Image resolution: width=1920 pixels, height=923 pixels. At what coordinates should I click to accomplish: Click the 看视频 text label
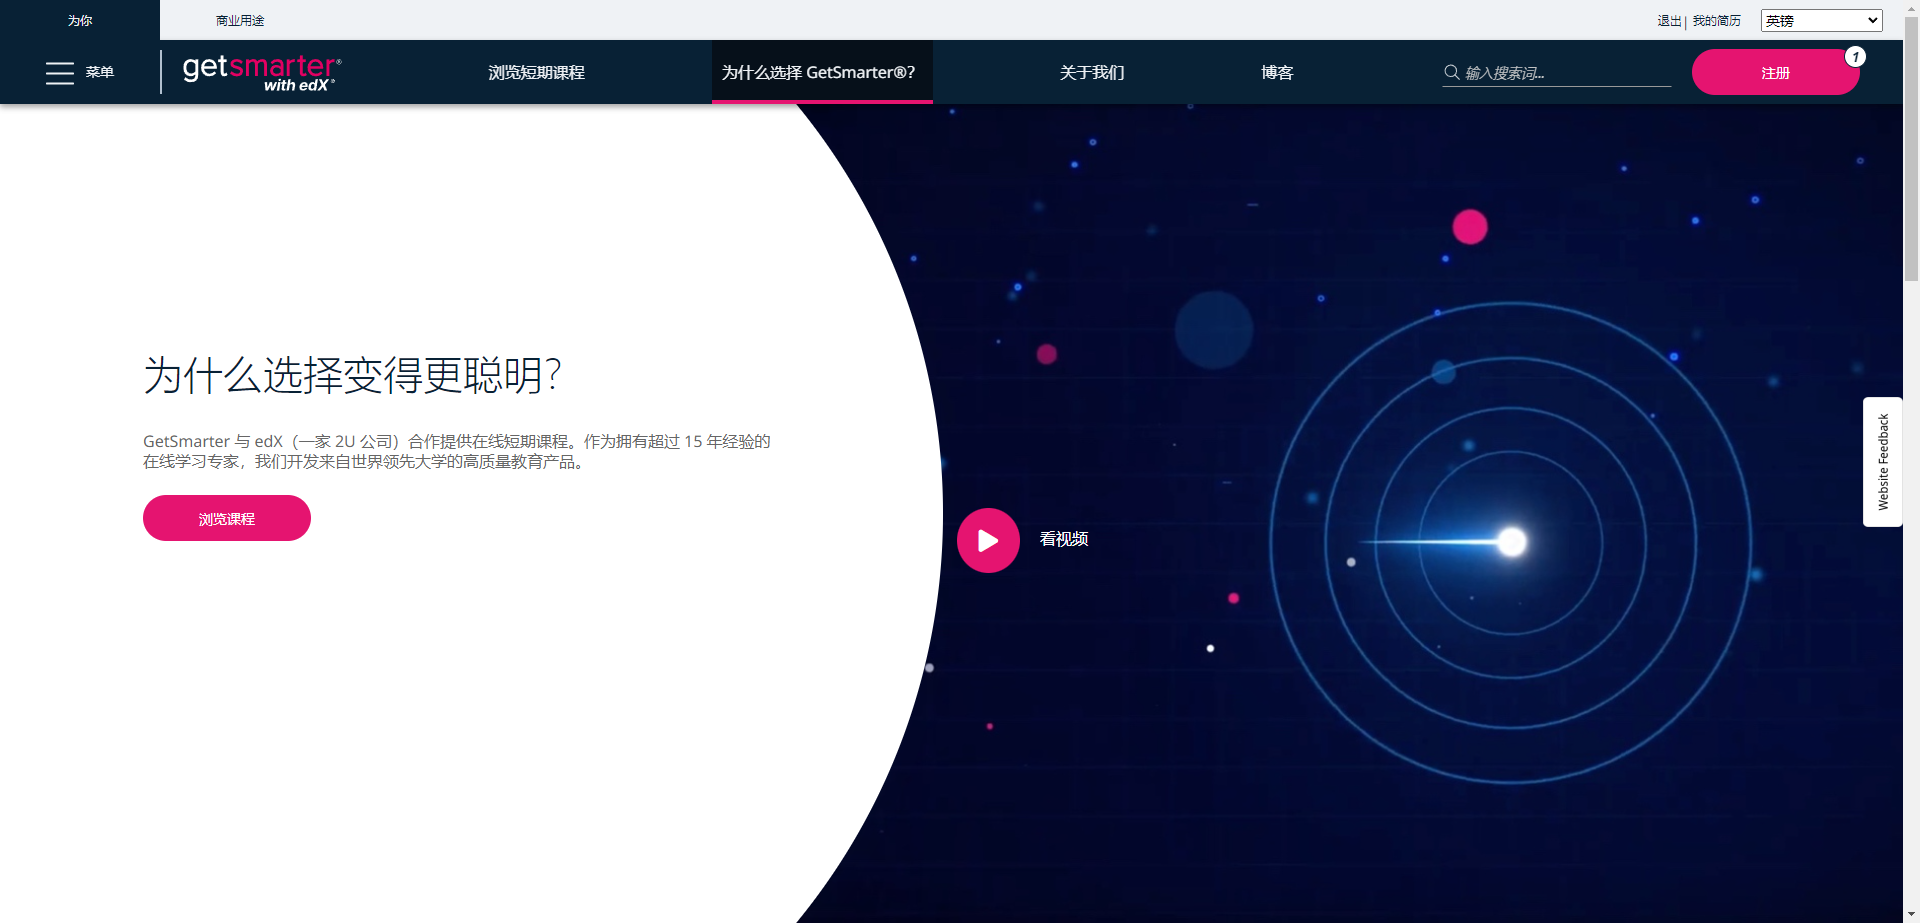pyautogui.click(x=1064, y=539)
